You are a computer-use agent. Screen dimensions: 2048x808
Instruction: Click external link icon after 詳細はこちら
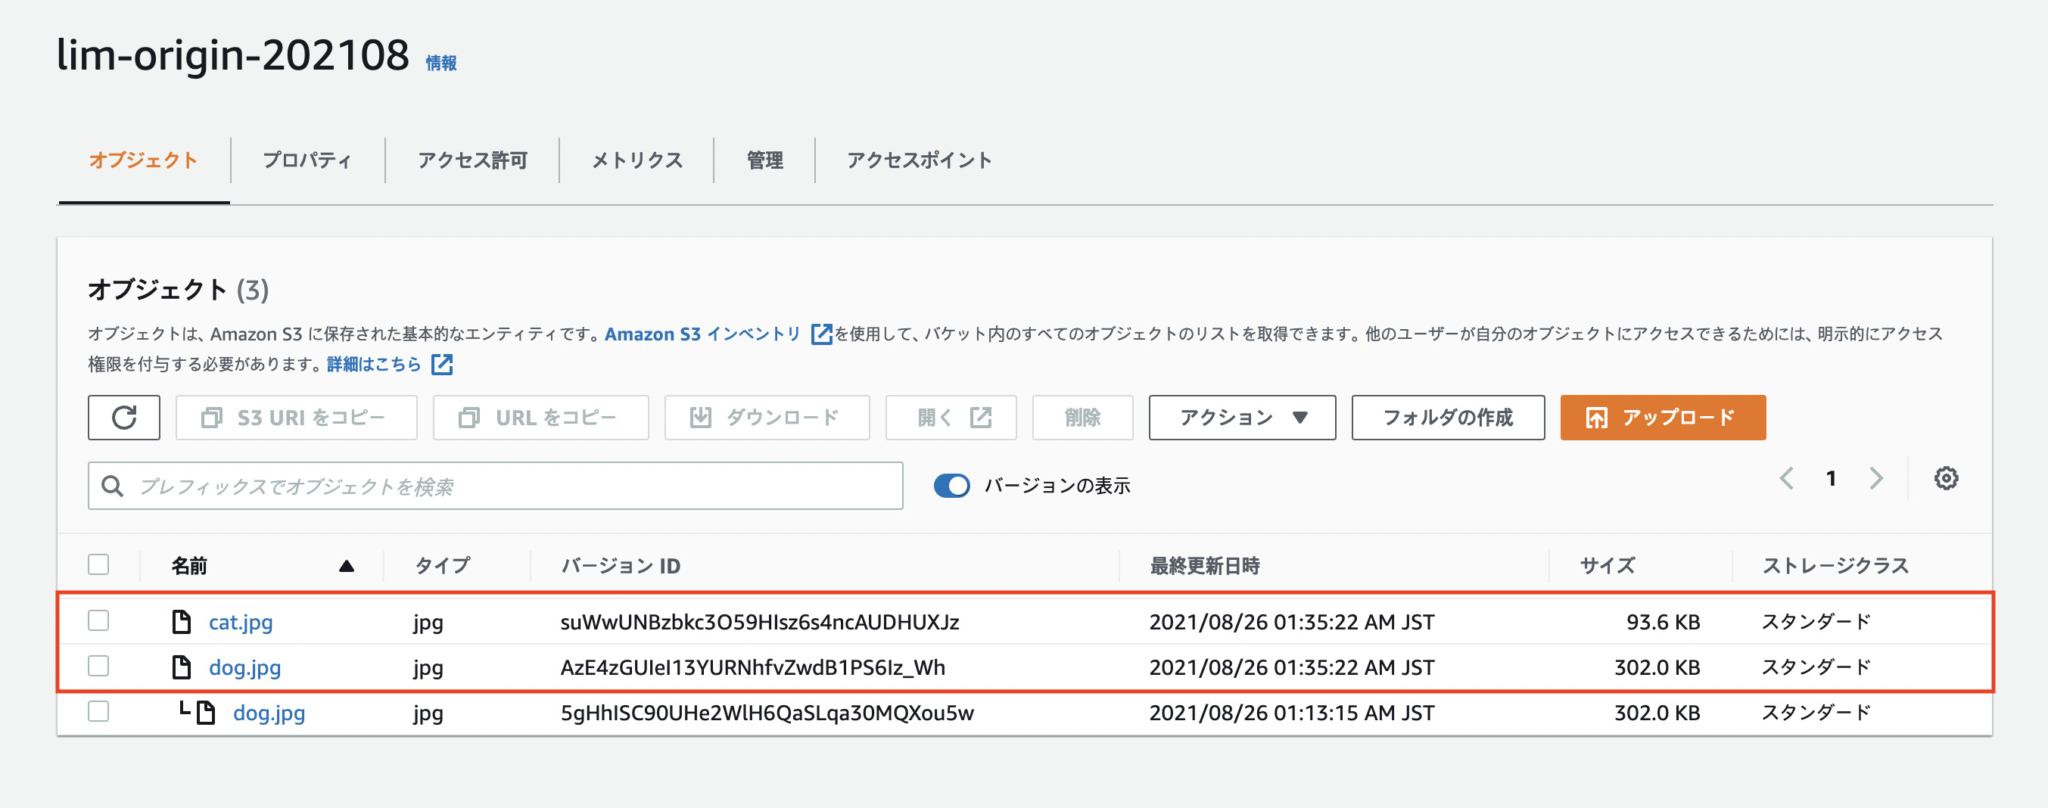pyautogui.click(x=442, y=364)
